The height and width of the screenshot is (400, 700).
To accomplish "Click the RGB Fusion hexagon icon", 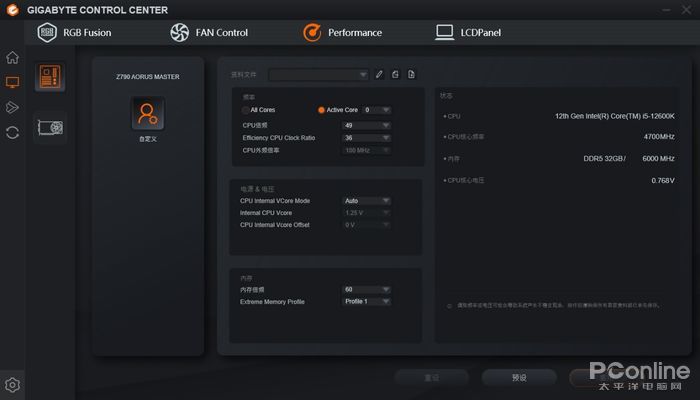I will [x=47, y=33].
